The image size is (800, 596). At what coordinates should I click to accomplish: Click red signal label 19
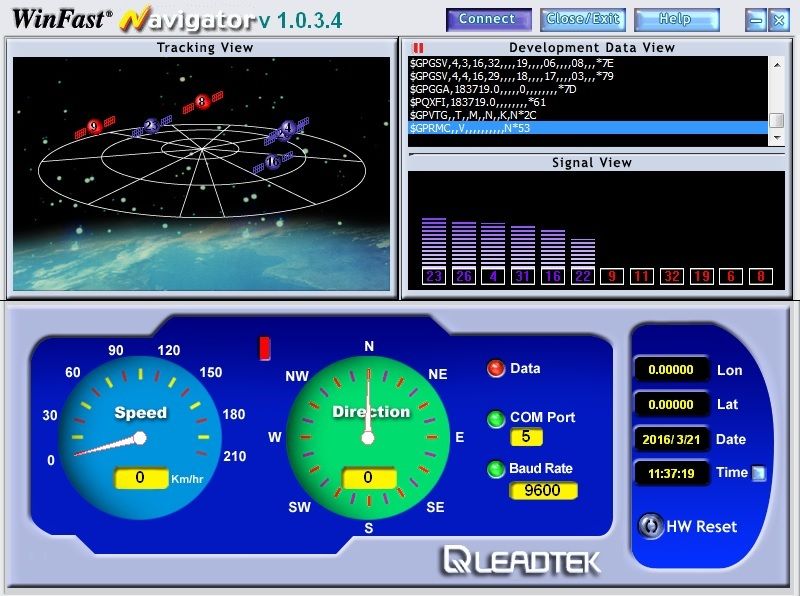[702, 276]
